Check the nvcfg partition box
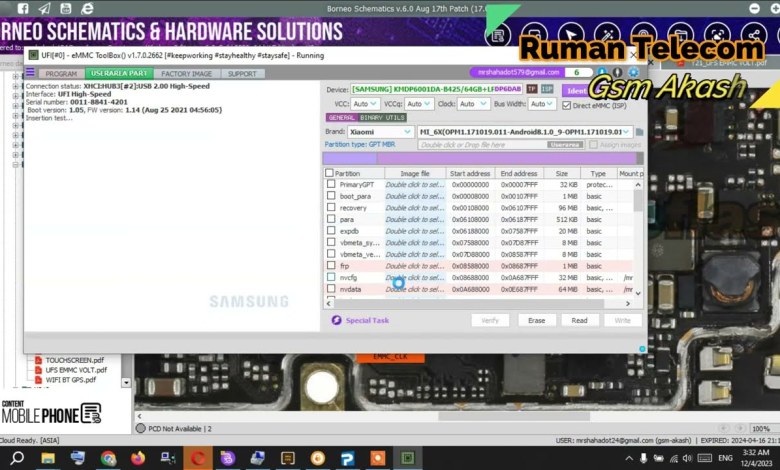780x470 pixels. pyautogui.click(x=331, y=277)
